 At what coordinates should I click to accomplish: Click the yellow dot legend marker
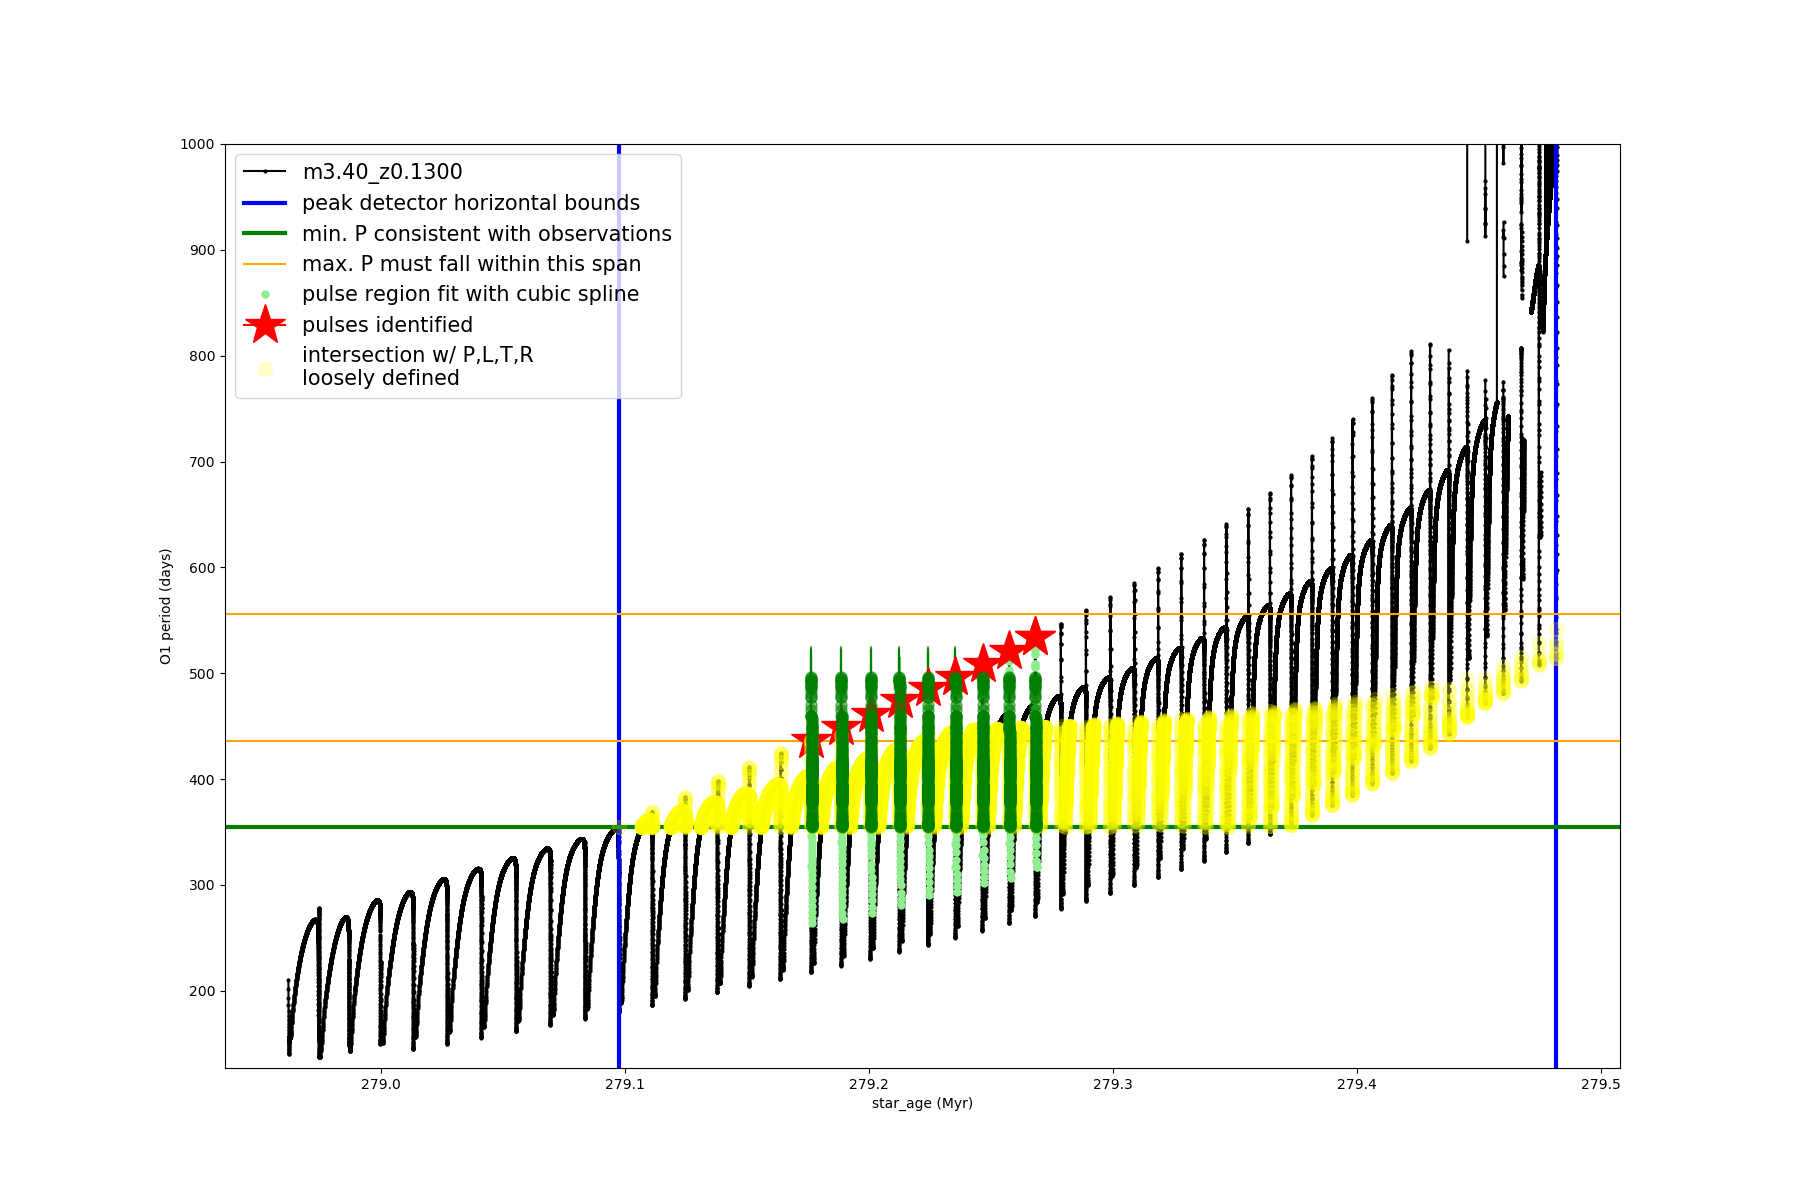265,369
